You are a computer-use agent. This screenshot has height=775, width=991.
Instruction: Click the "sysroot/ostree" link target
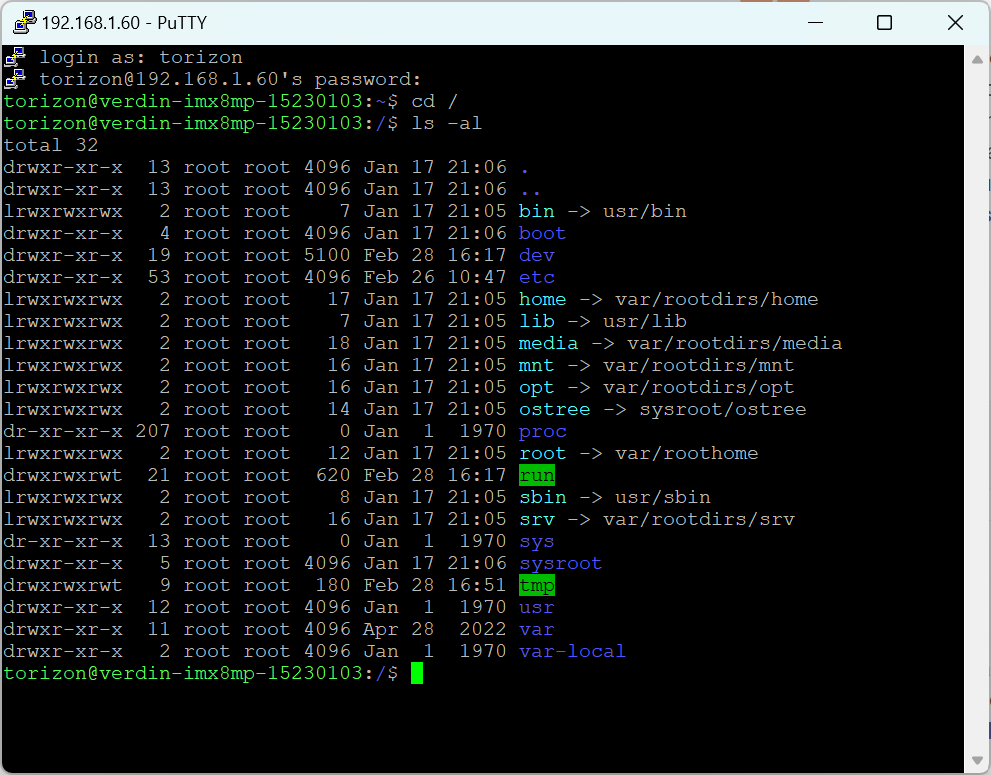(723, 409)
